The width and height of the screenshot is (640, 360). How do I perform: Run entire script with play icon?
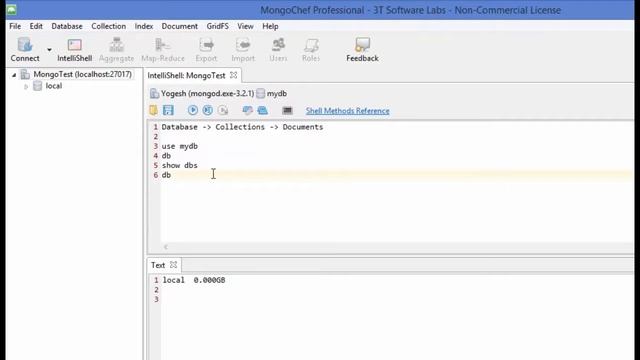(193, 110)
